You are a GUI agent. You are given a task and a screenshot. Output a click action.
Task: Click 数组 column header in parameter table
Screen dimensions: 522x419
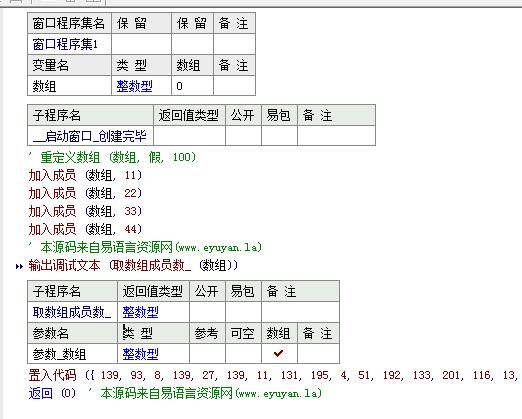279,333
